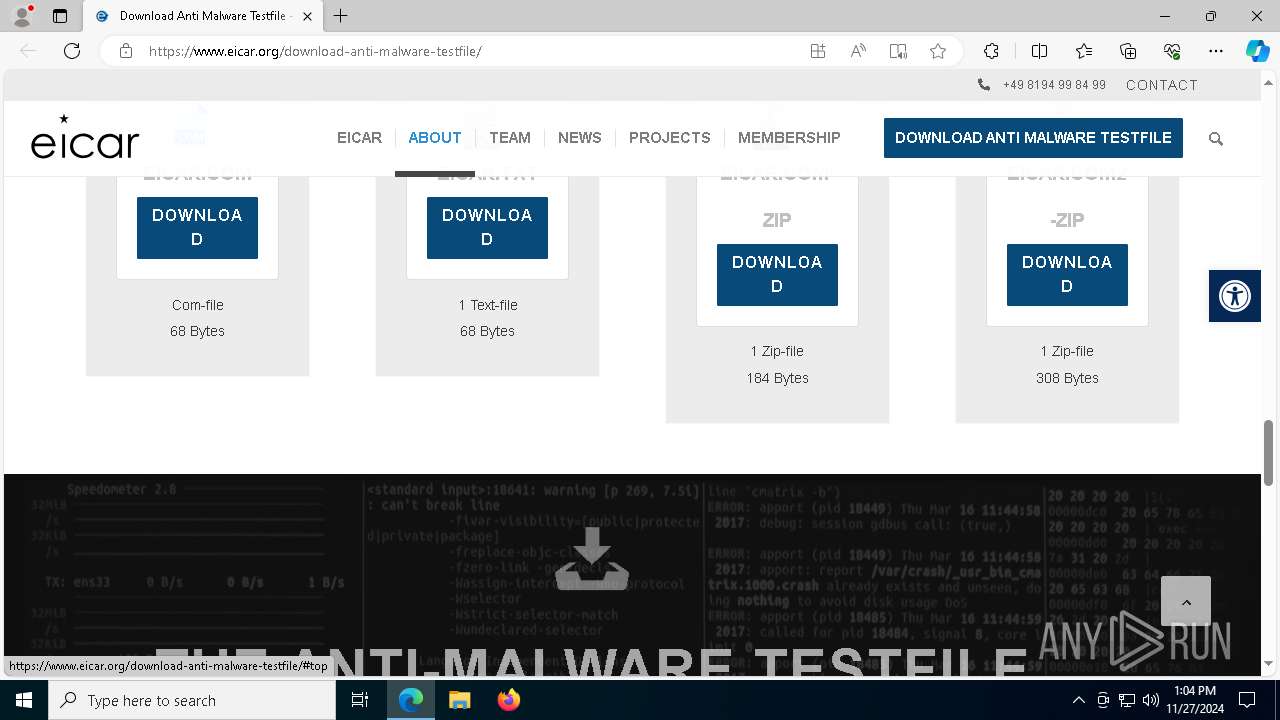Open the NEWS menu item
The image size is (1280, 720).
pos(580,138)
